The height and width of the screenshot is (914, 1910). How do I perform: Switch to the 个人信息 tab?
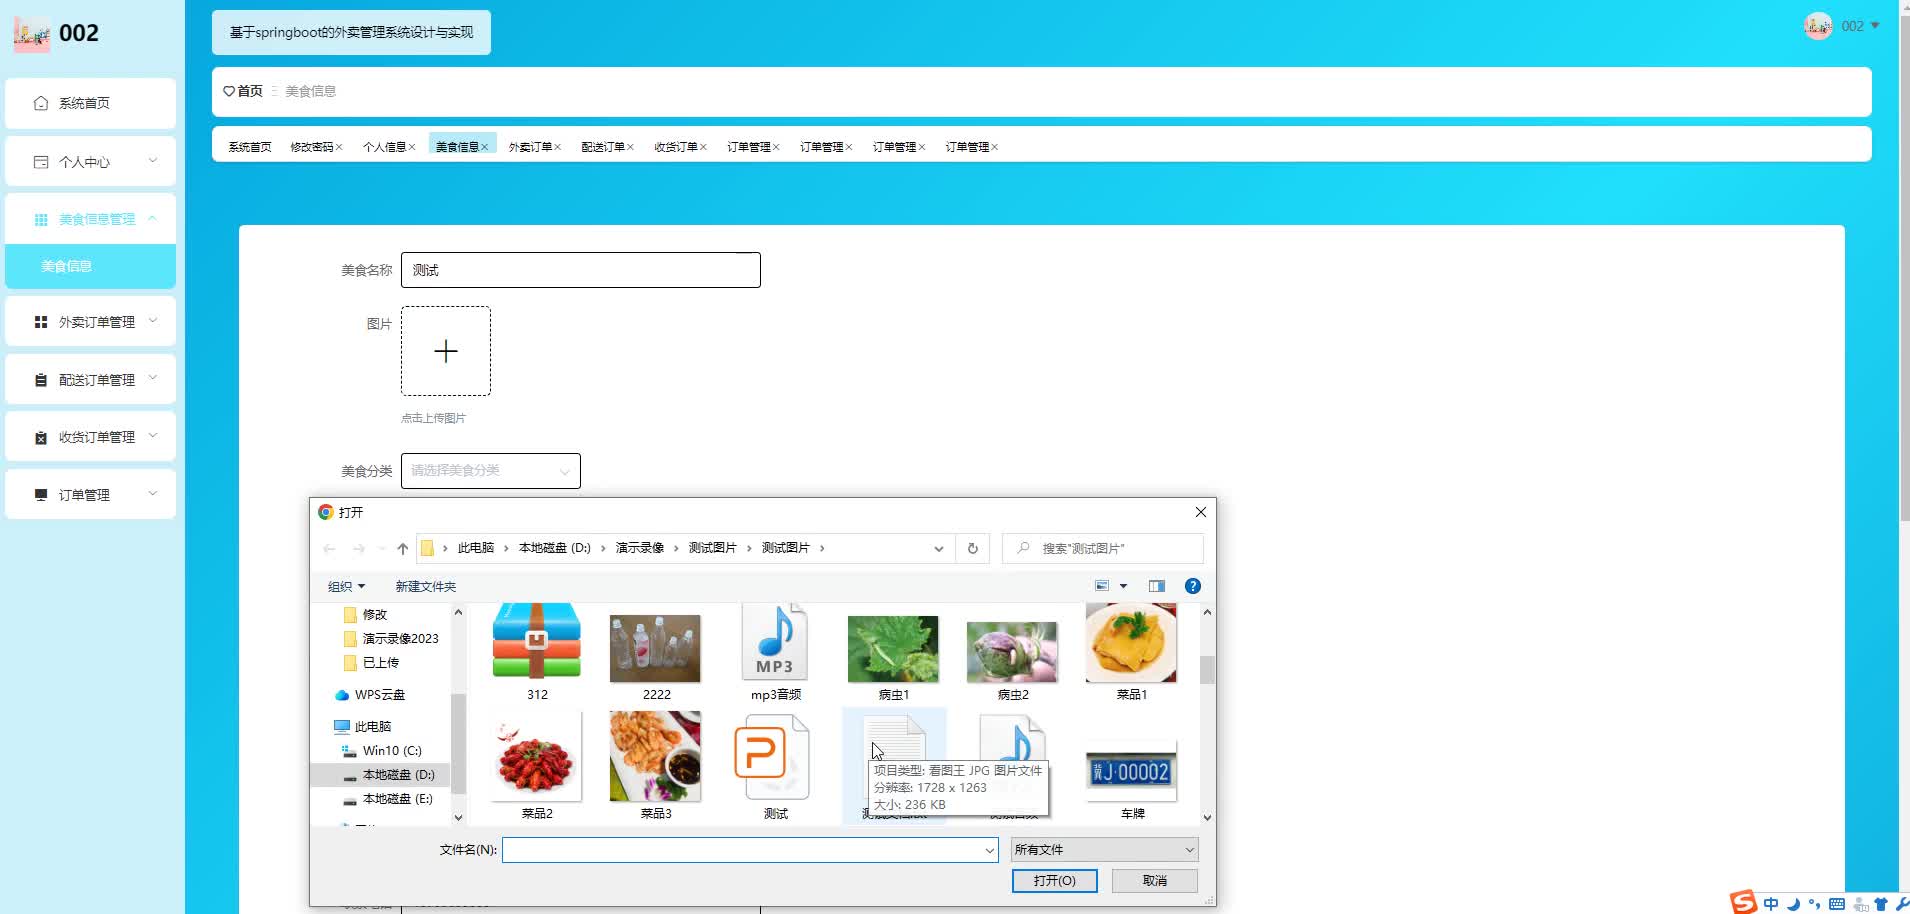pyautogui.click(x=384, y=147)
